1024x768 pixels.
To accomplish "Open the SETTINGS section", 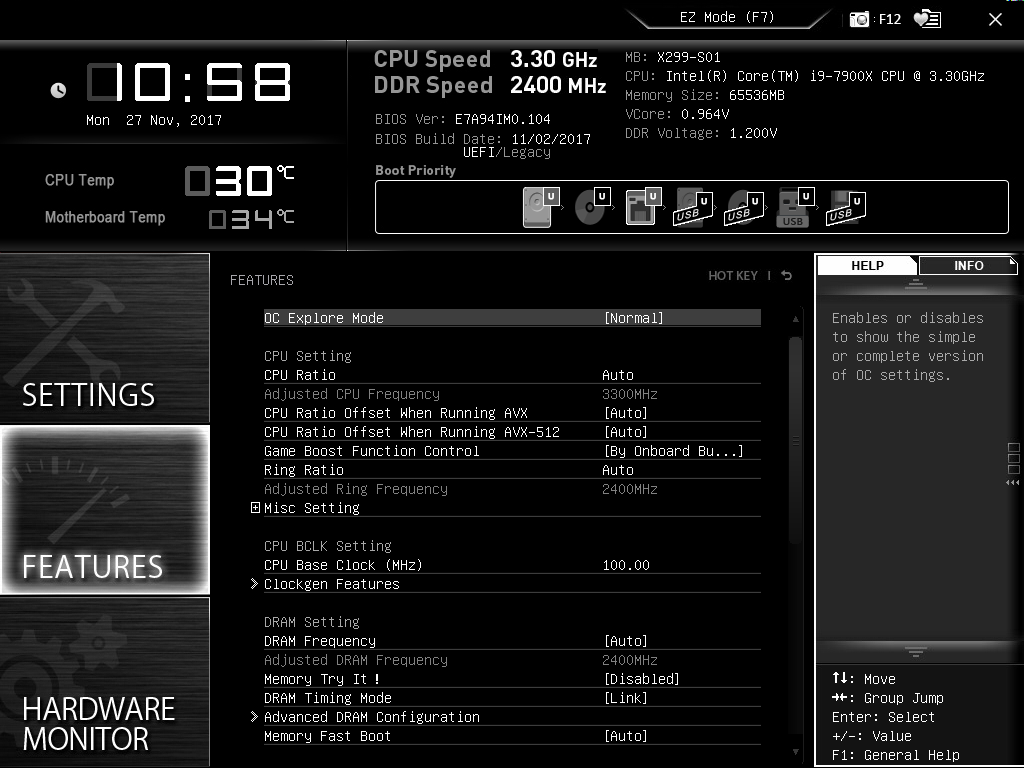I will (105, 340).
